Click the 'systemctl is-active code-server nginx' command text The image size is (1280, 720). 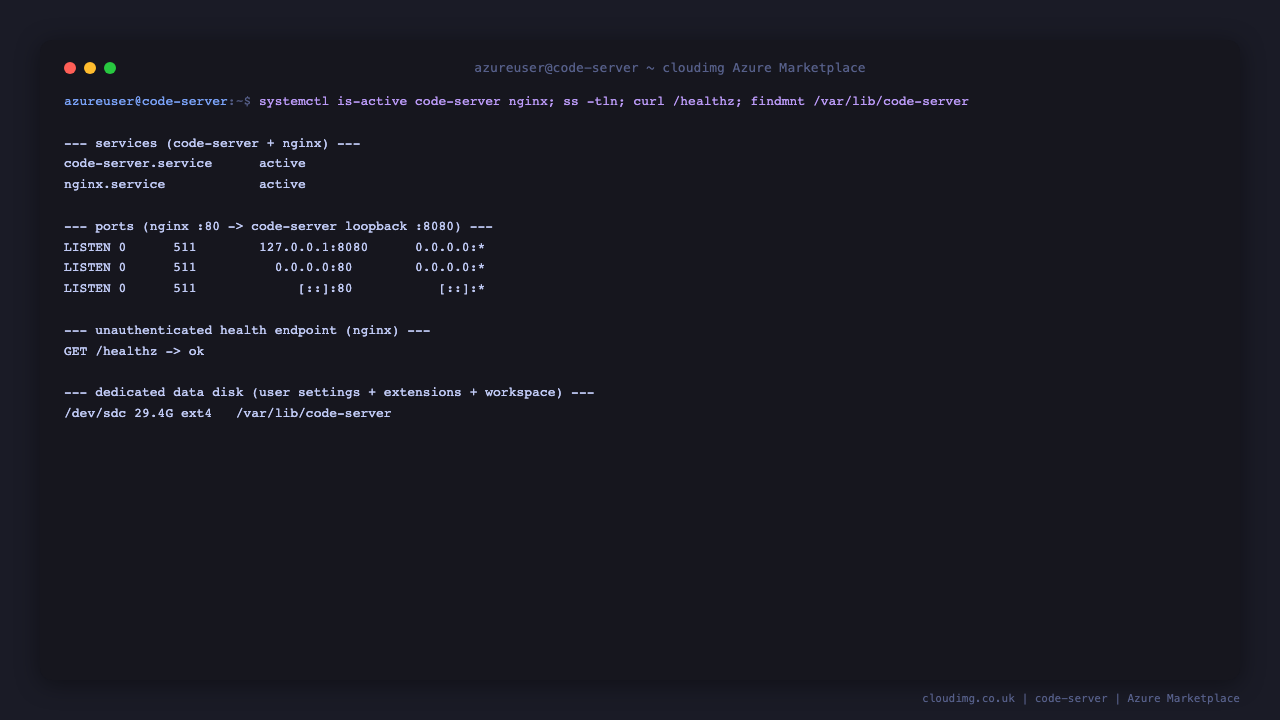[402, 101]
